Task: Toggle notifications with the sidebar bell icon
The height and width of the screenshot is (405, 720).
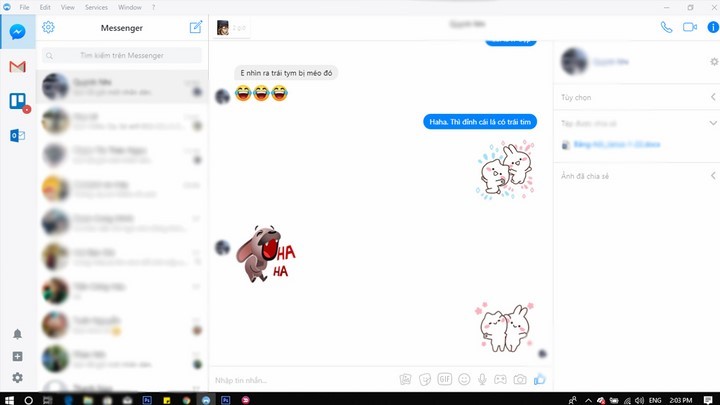Action: click(x=17, y=334)
